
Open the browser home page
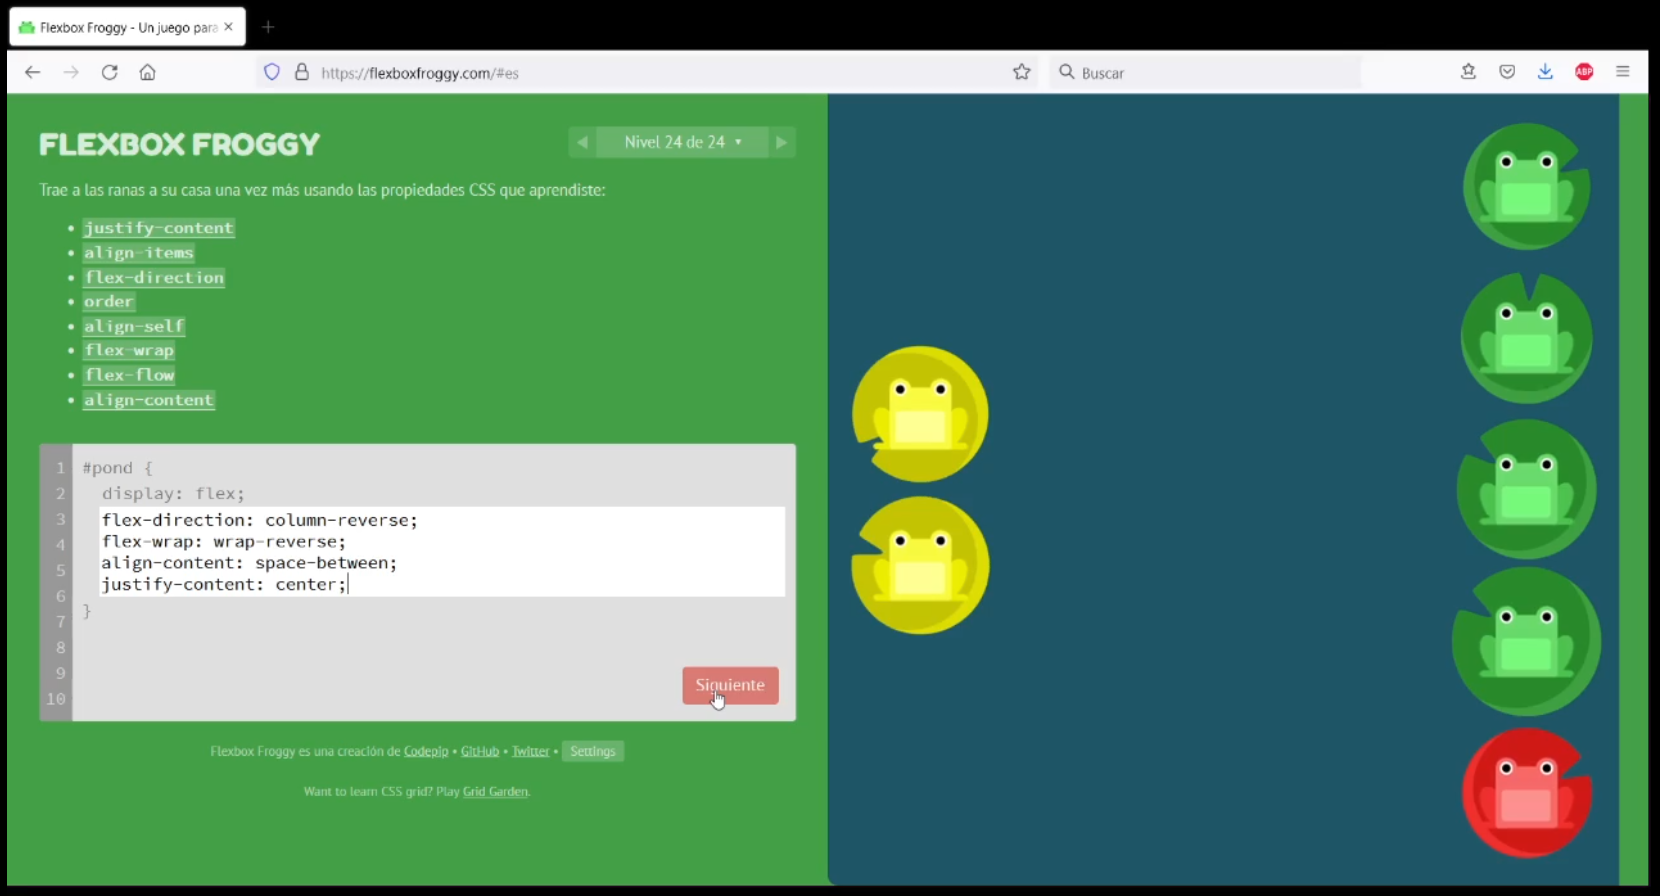click(x=148, y=72)
